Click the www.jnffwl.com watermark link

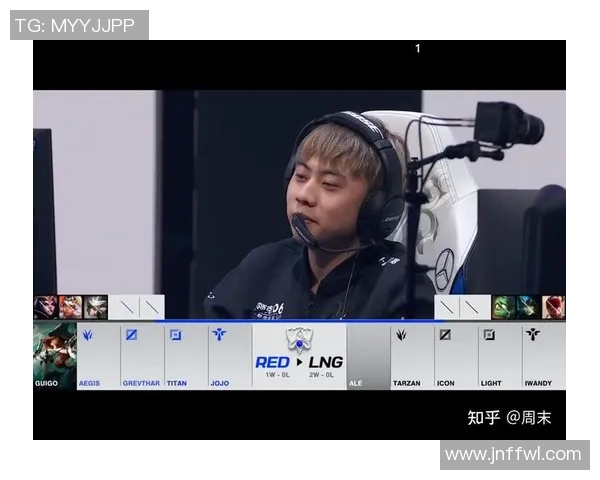pos(513,455)
